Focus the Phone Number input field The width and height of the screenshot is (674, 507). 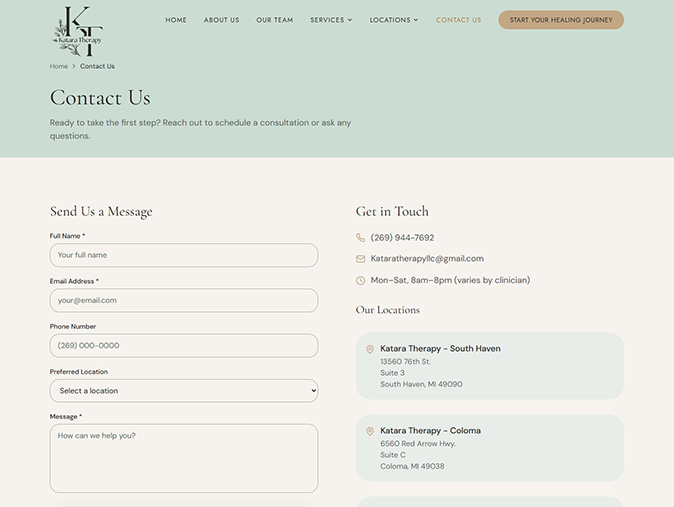[184, 345]
